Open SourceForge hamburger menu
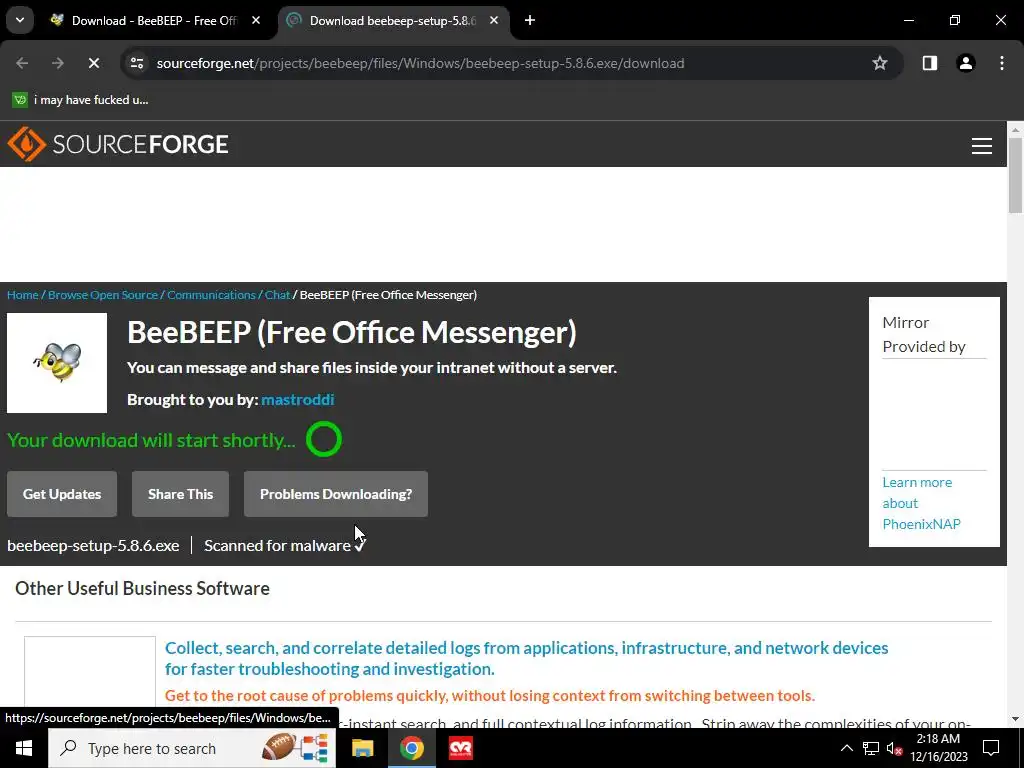 click(982, 145)
